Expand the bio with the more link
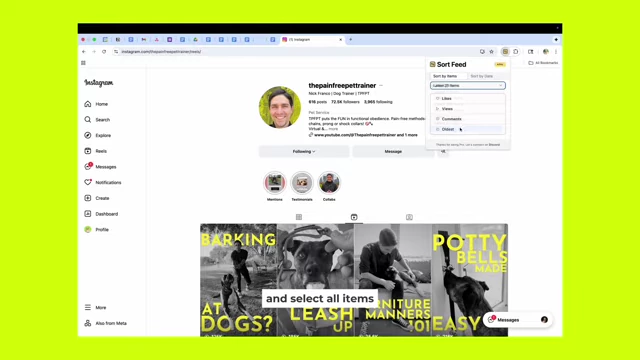The height and width of the screenshot is (360, 640). click(333, 129)
